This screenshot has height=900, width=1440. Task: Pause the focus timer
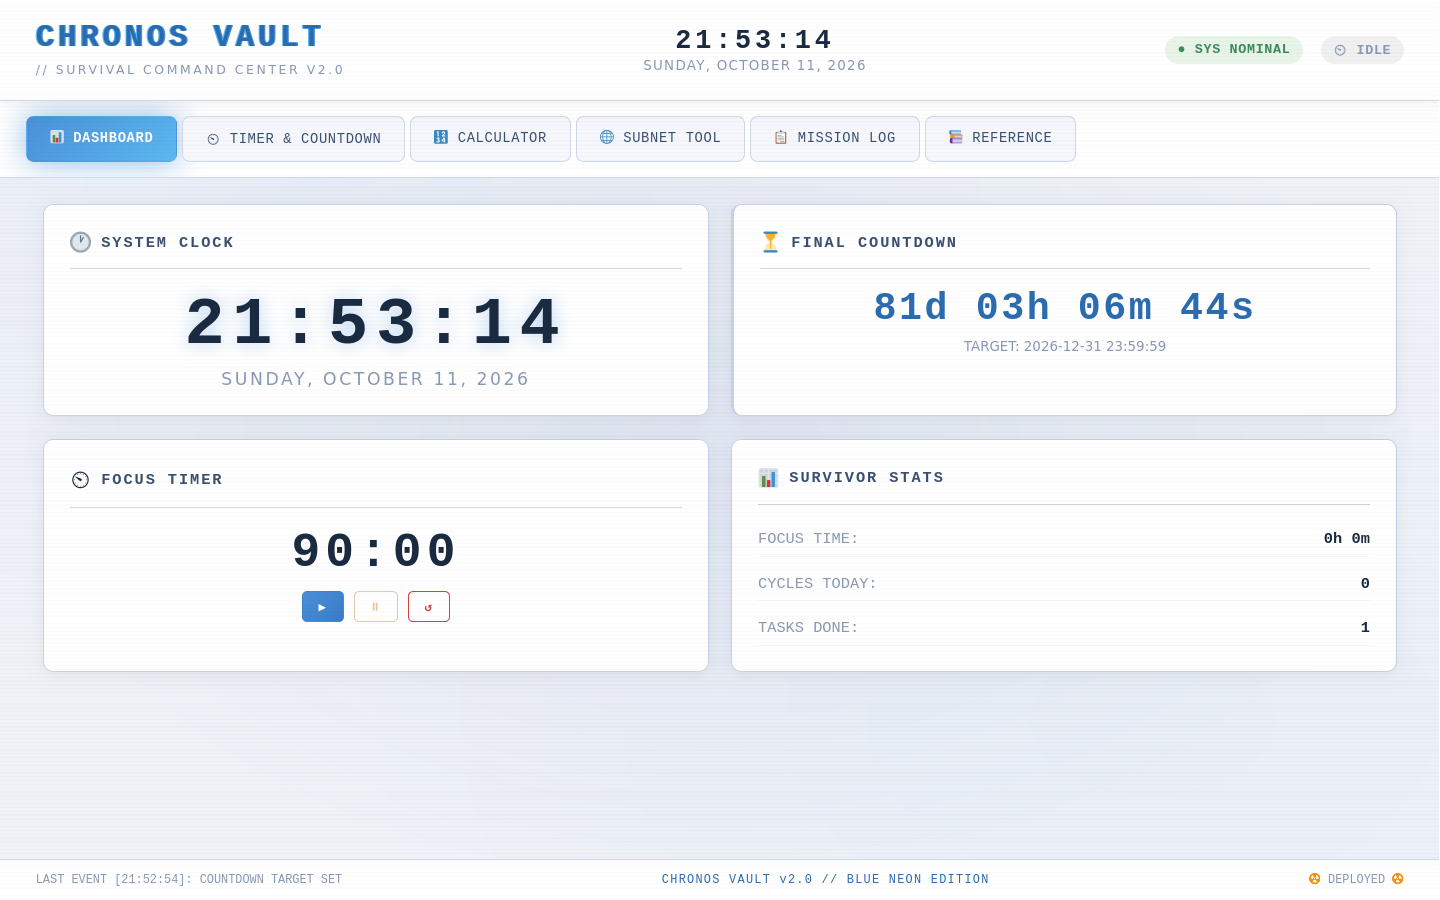tap(376, 607)
